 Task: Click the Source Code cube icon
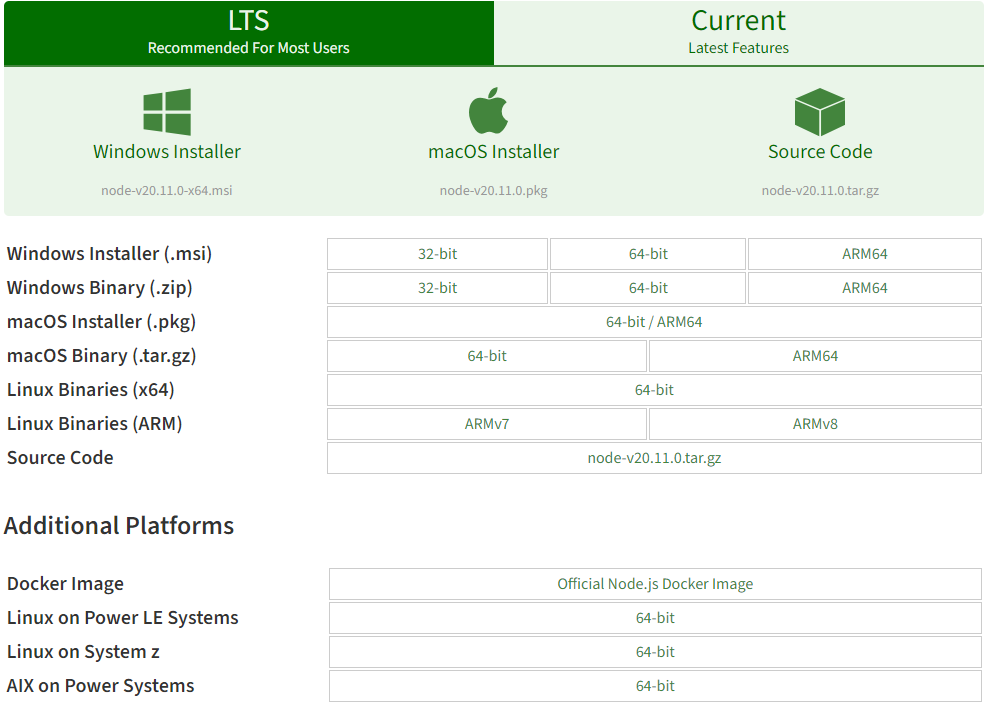pos(820,112)
